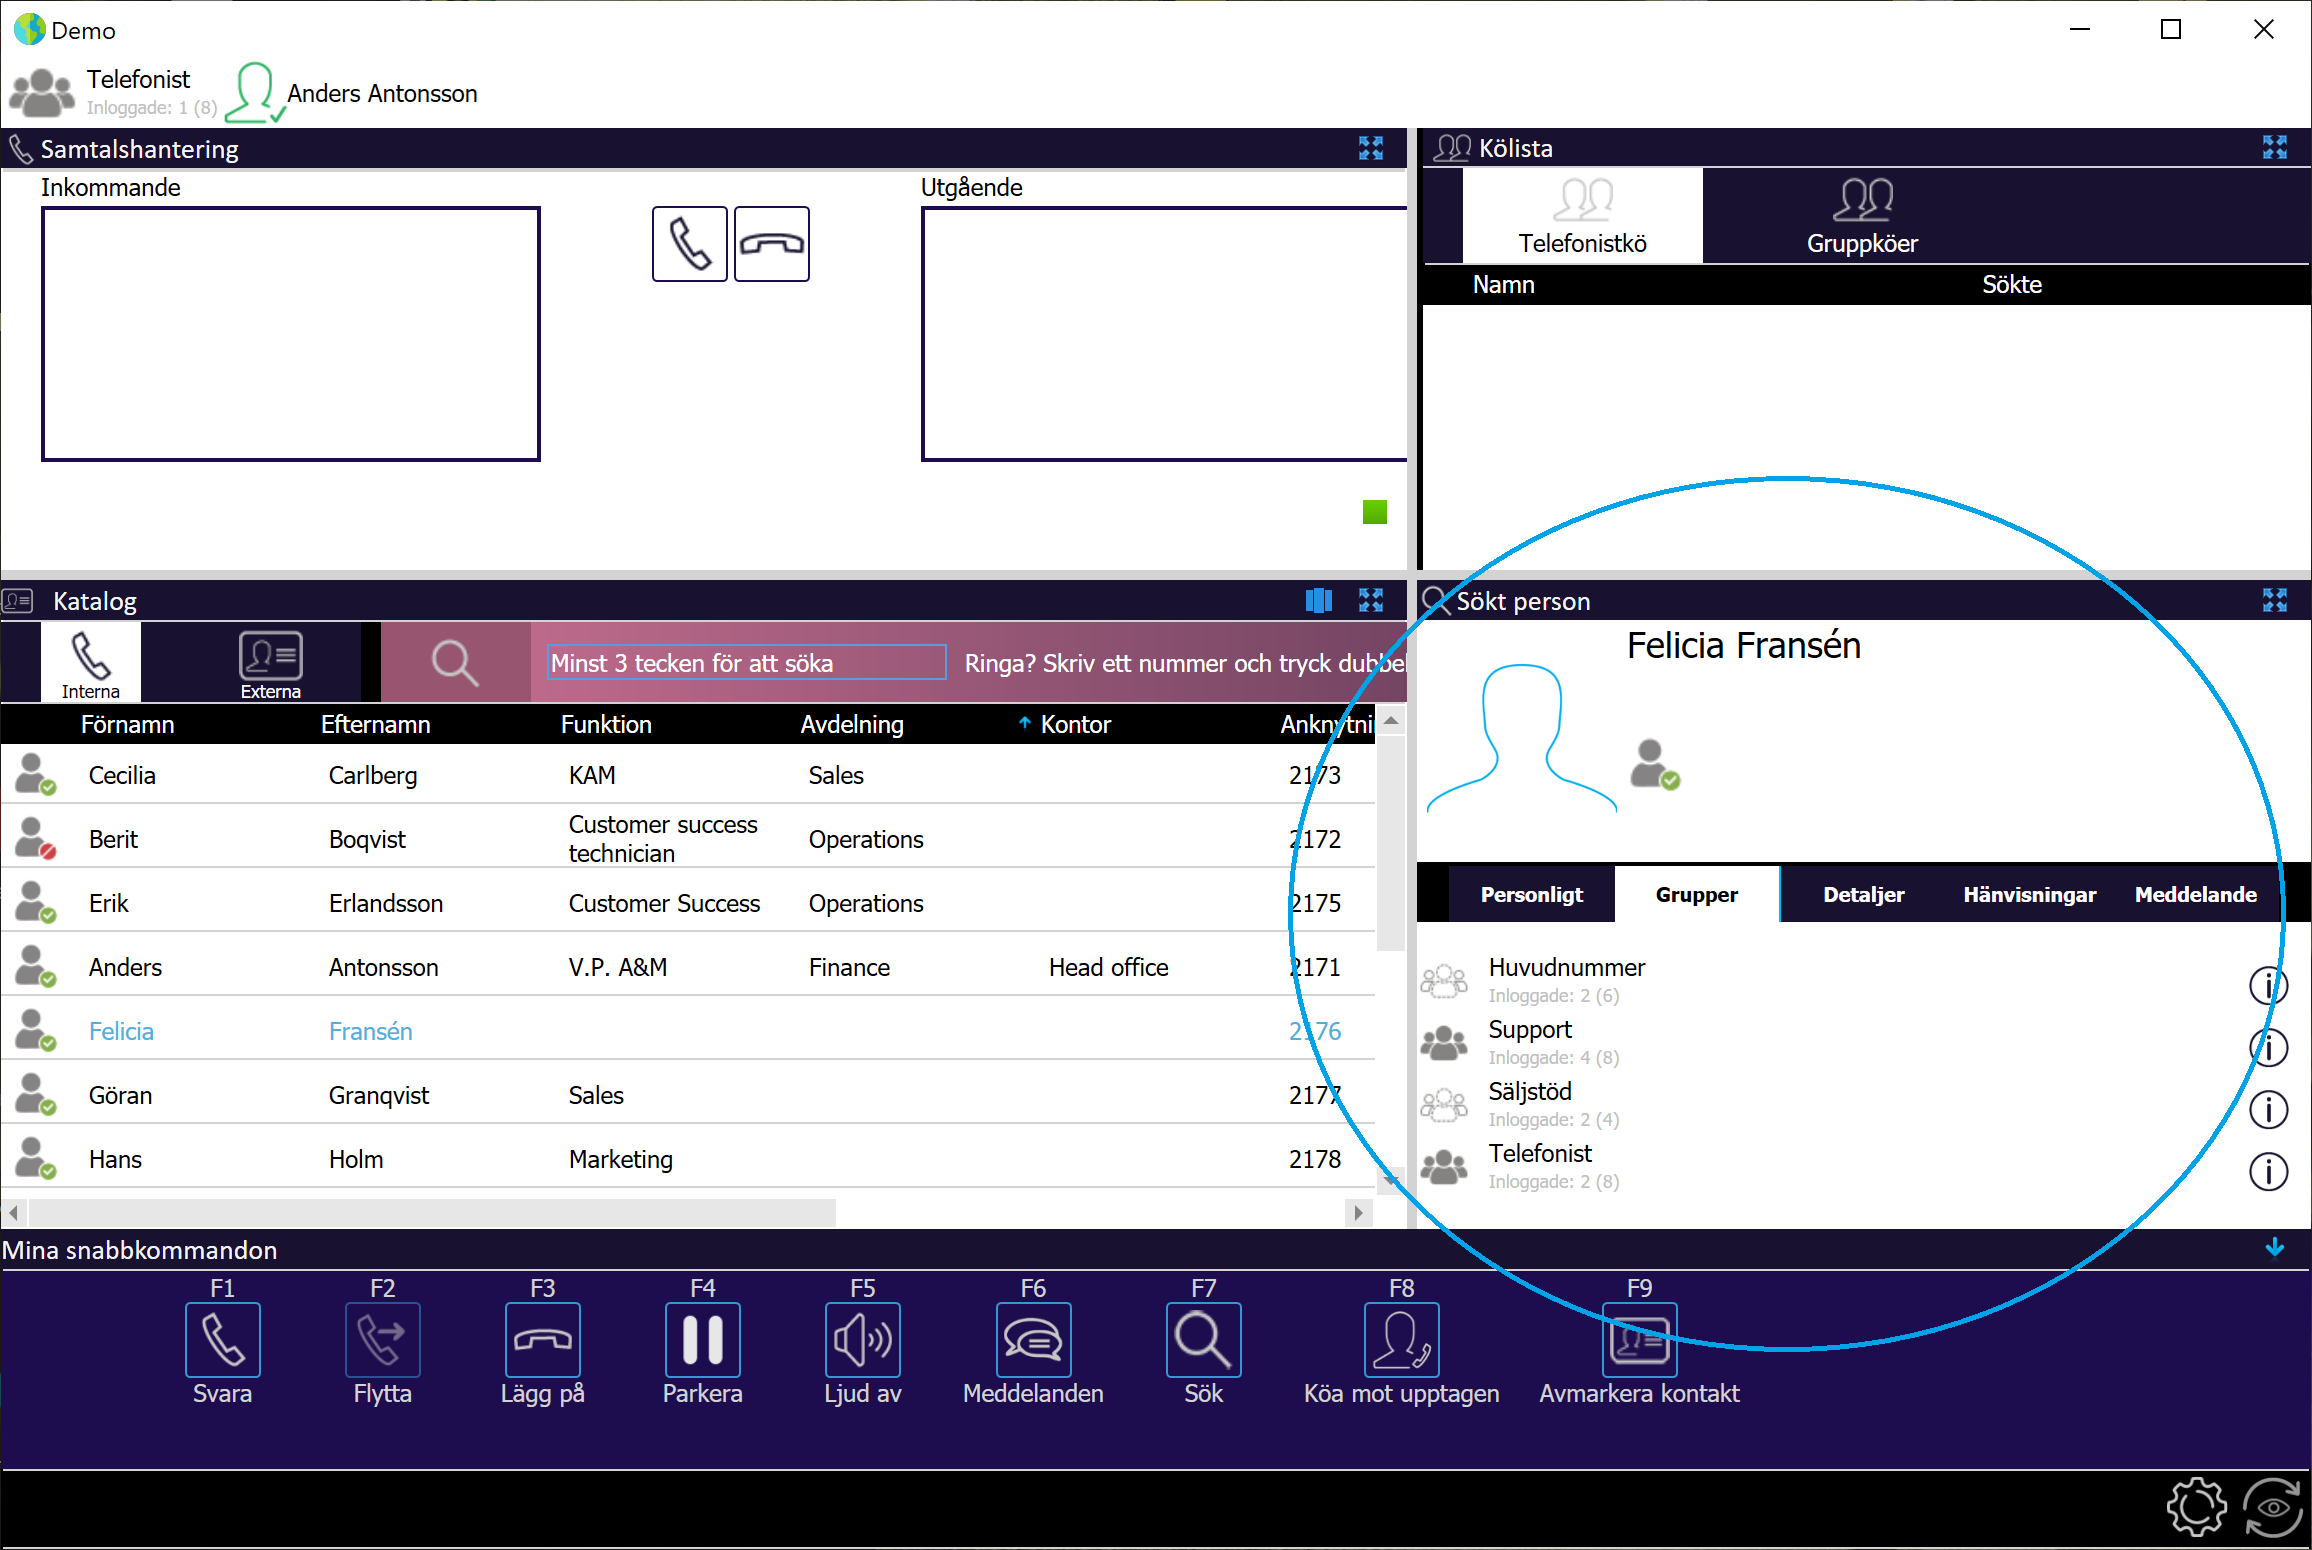Image resolution: width=2312 pixels, height=1550 pixels.
Task: Open F6 Meddelanden shortcut
Action: 1033,1340
